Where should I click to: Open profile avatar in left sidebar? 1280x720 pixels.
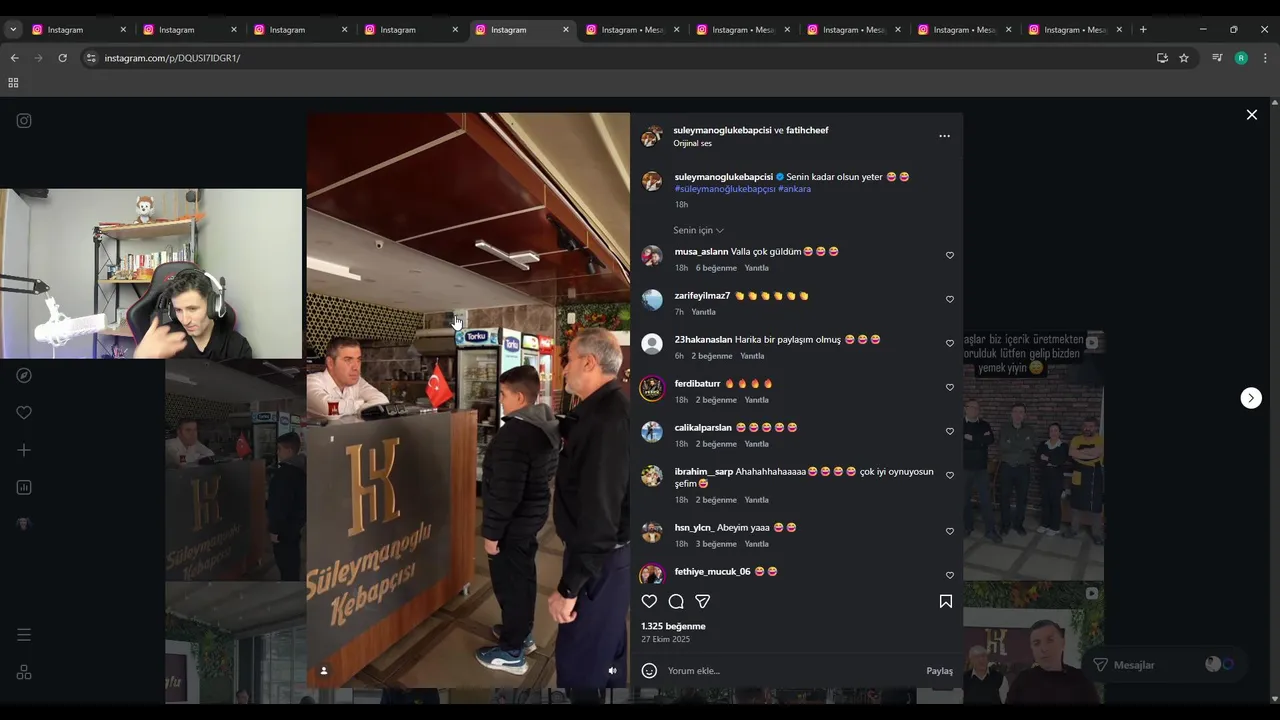(24, 524)
